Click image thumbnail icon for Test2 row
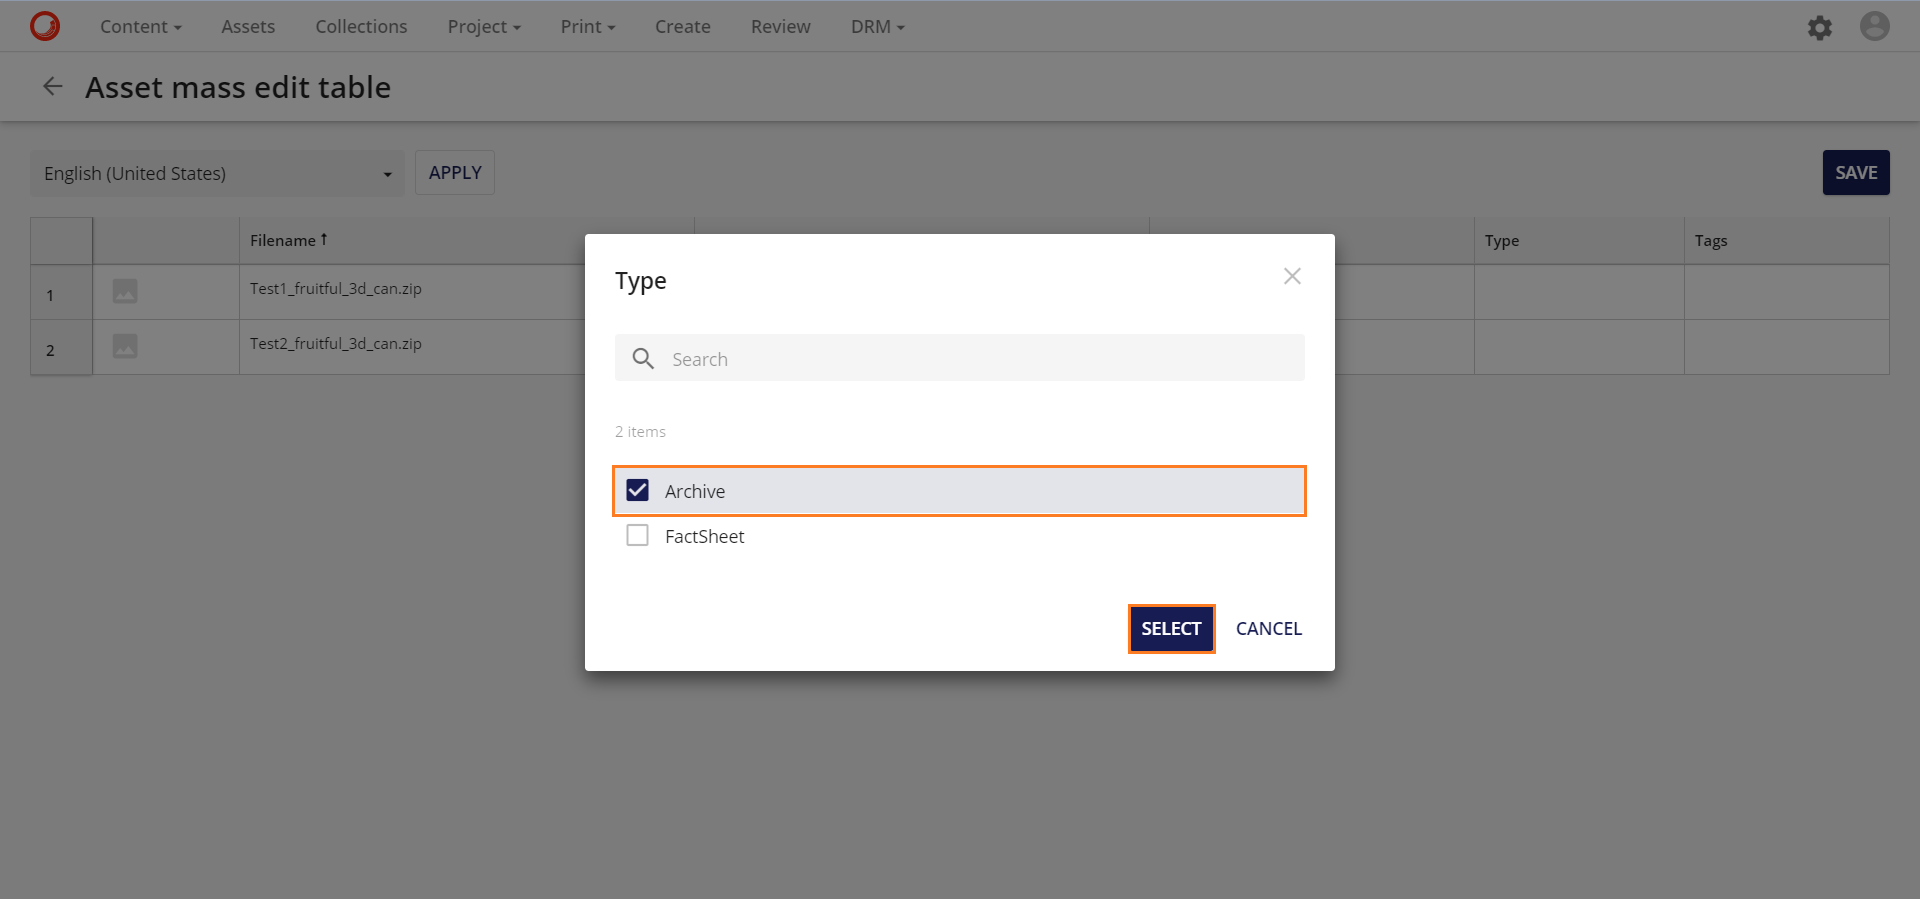 pyautogui.click(x=125, y=346)
